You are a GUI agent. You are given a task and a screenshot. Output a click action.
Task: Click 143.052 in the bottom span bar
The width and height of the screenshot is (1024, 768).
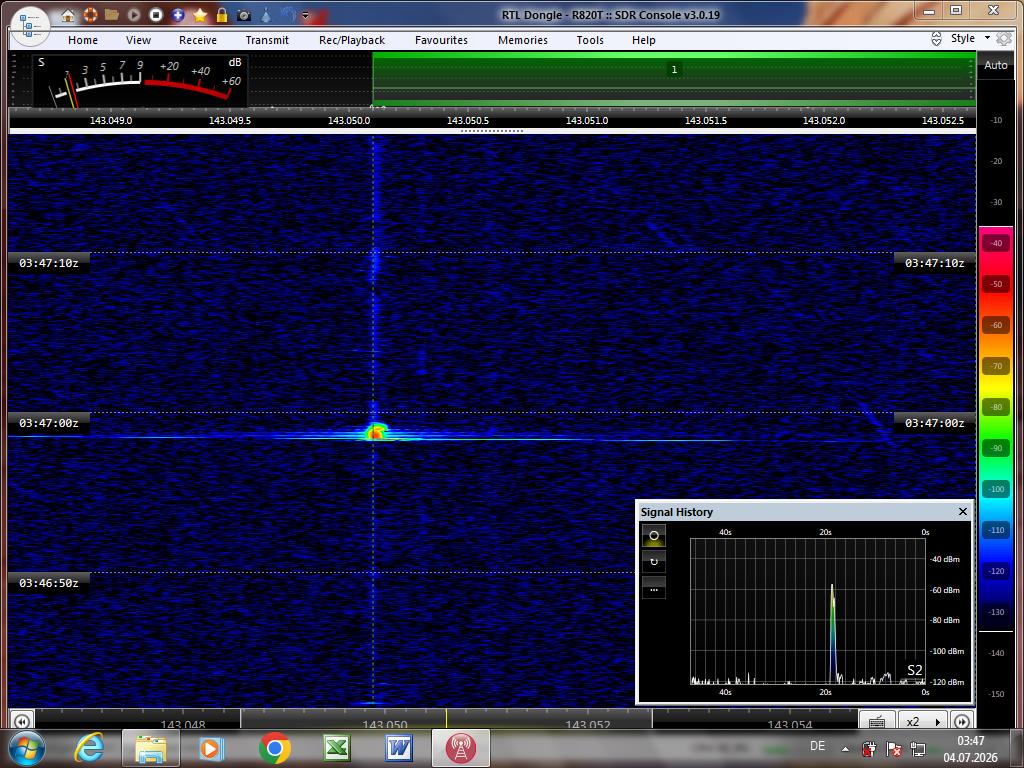[x=588, y=724]
